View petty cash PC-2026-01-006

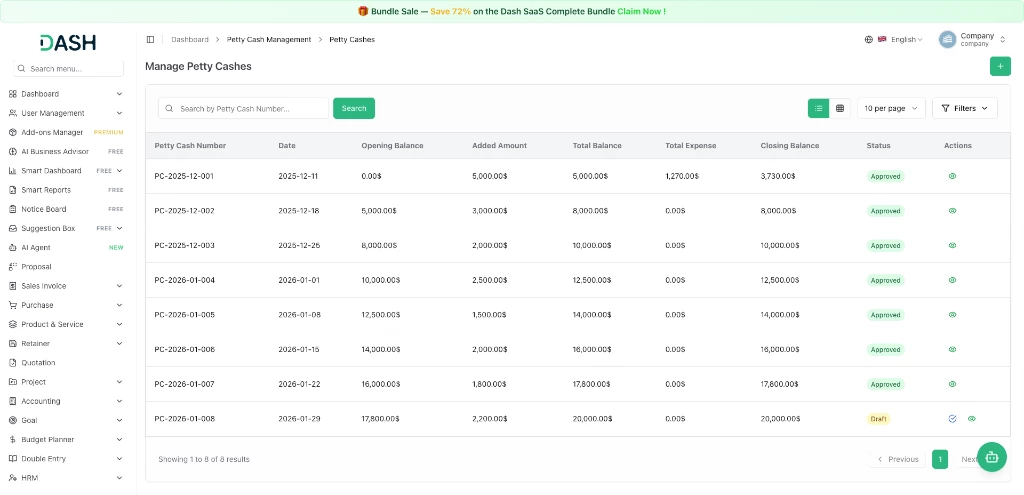(952, 349)
